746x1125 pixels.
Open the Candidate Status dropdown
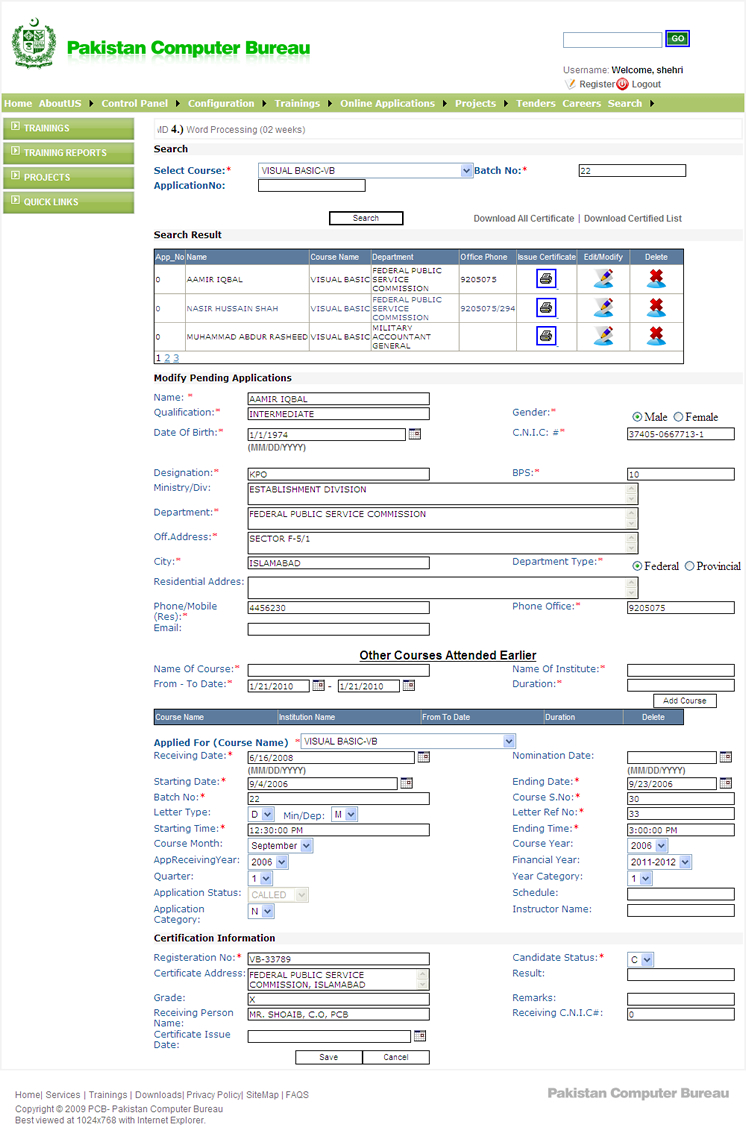pos(641,960)
